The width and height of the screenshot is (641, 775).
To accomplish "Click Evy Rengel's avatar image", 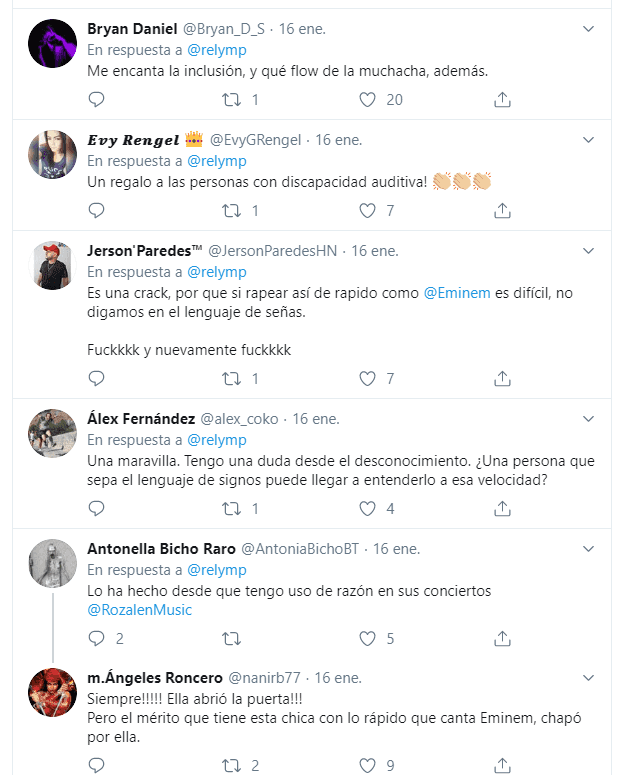I will point(53,157).
